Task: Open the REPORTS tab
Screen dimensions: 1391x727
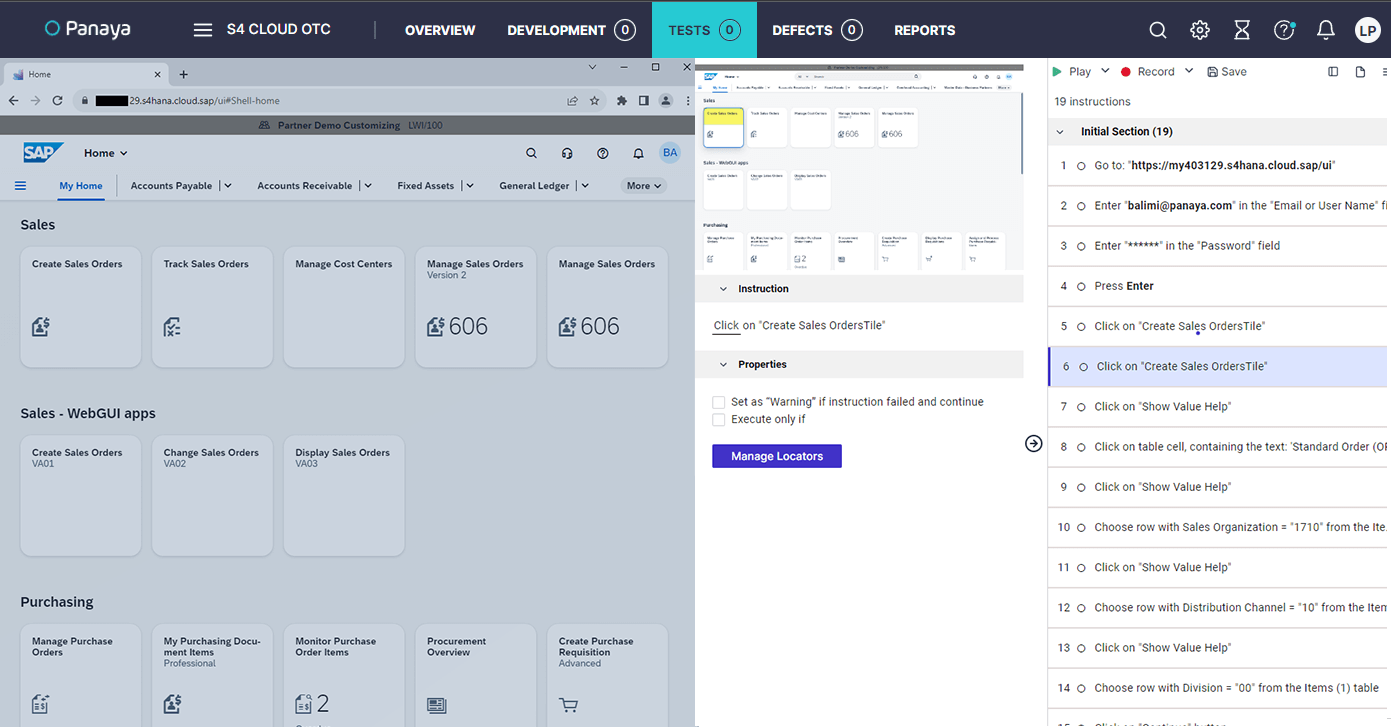Action: (925, 30)
